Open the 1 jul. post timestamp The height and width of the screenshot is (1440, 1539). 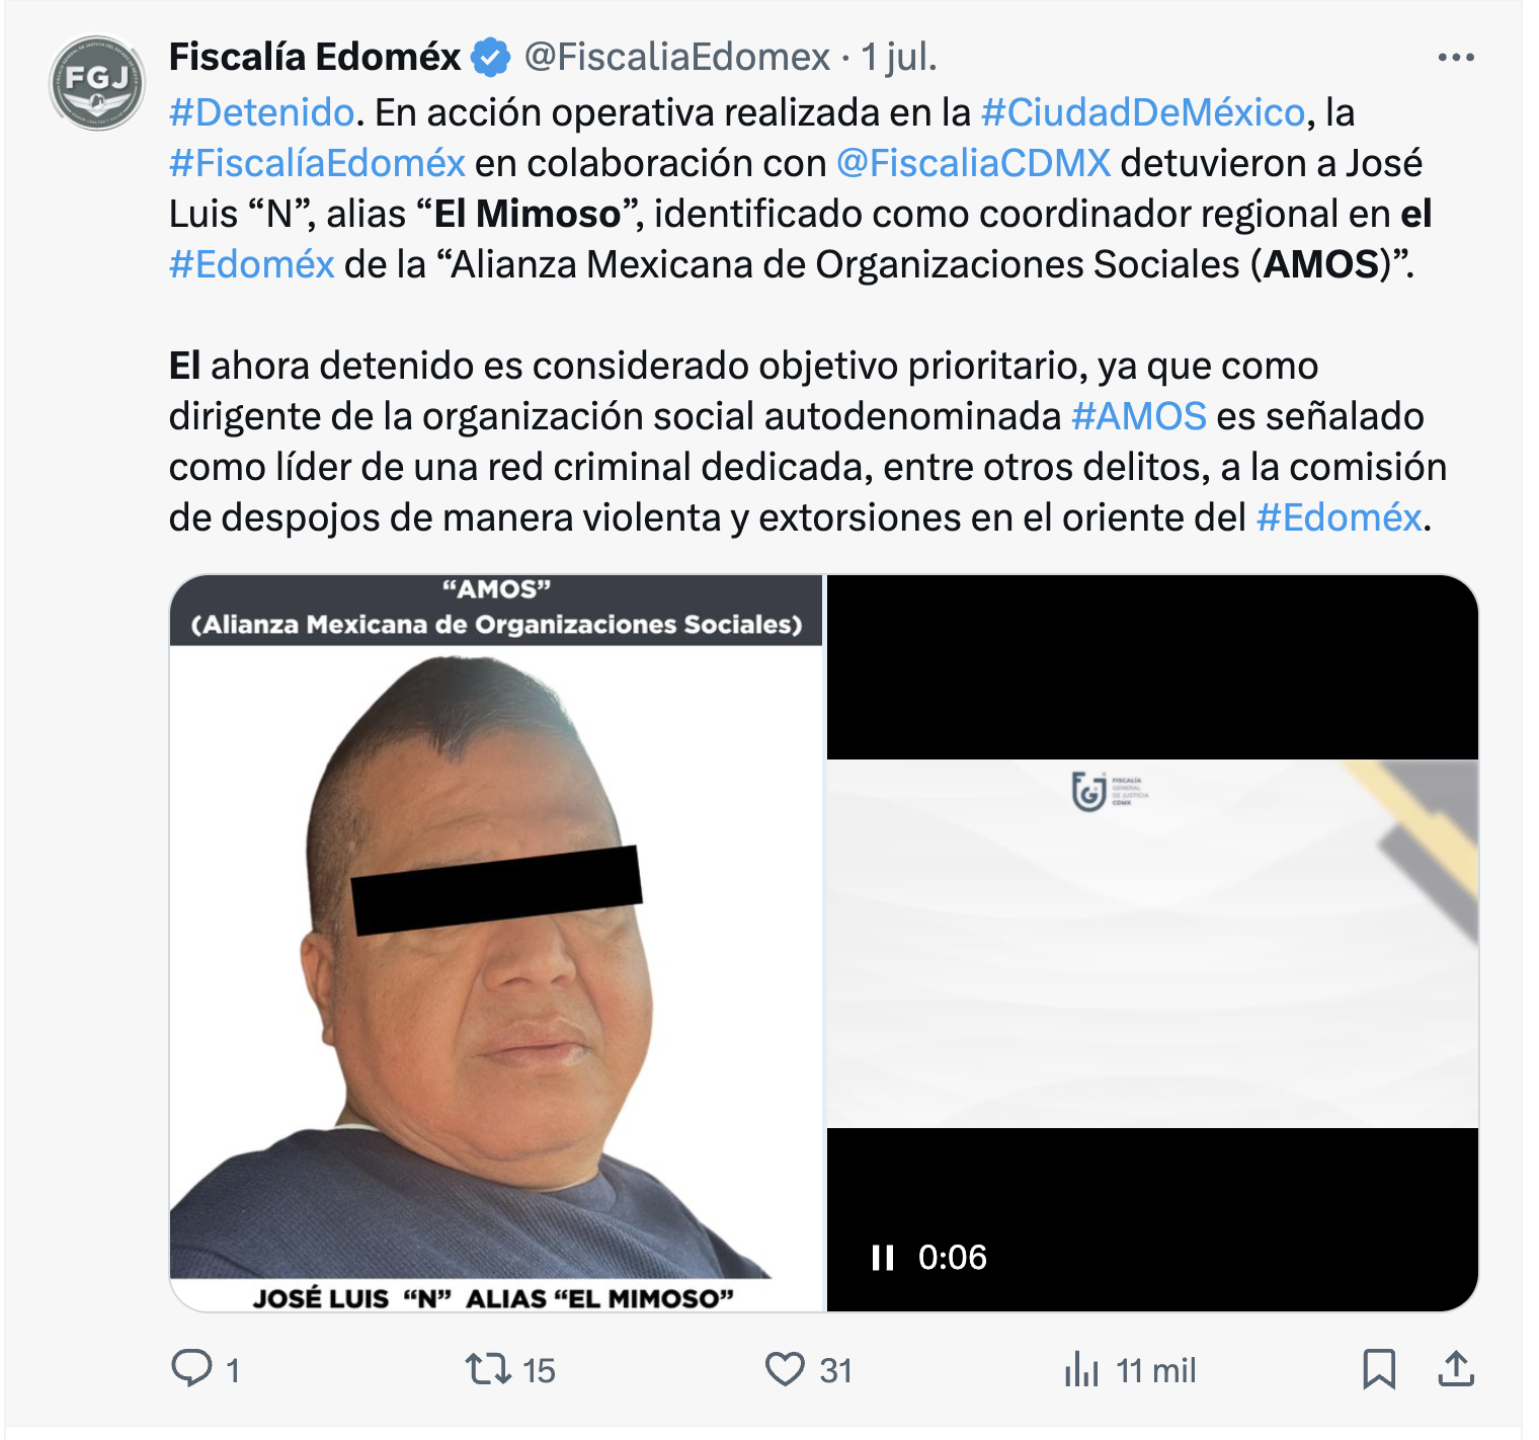click(899, 58)
